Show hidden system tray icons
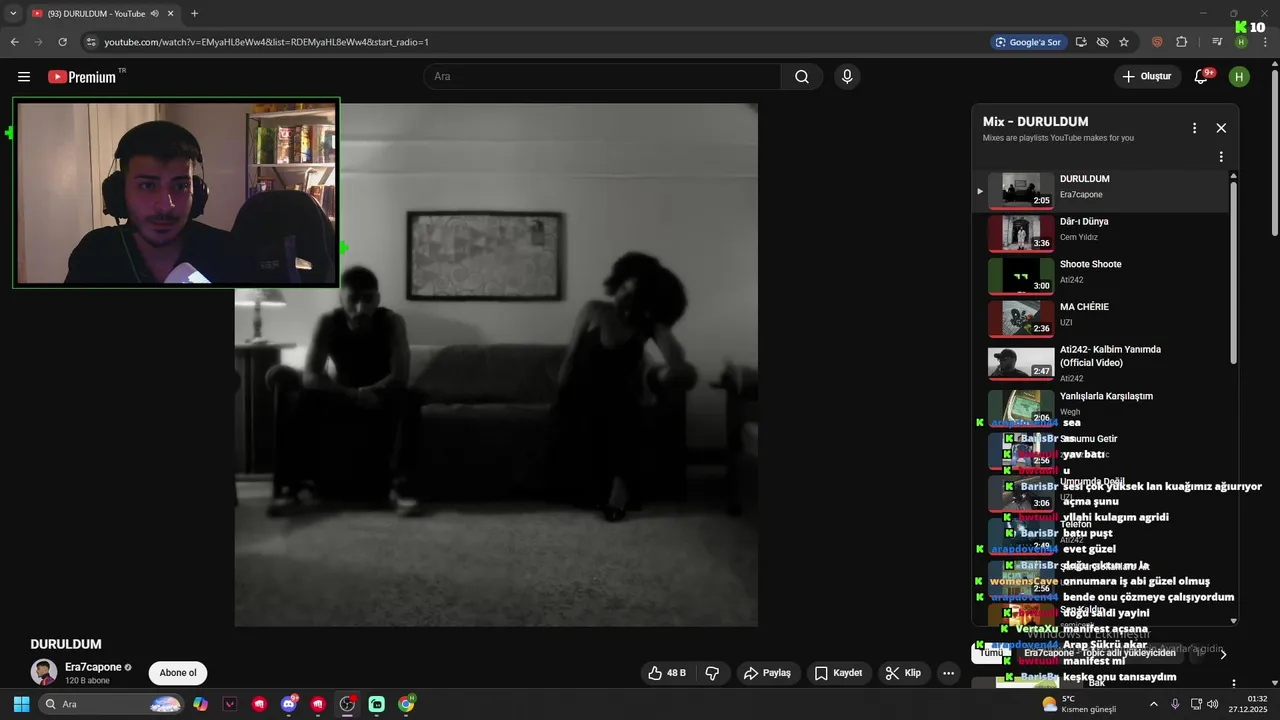The width and height of the screenshot is (1280, 720). pyautogui.click(x=1153, y=704)
